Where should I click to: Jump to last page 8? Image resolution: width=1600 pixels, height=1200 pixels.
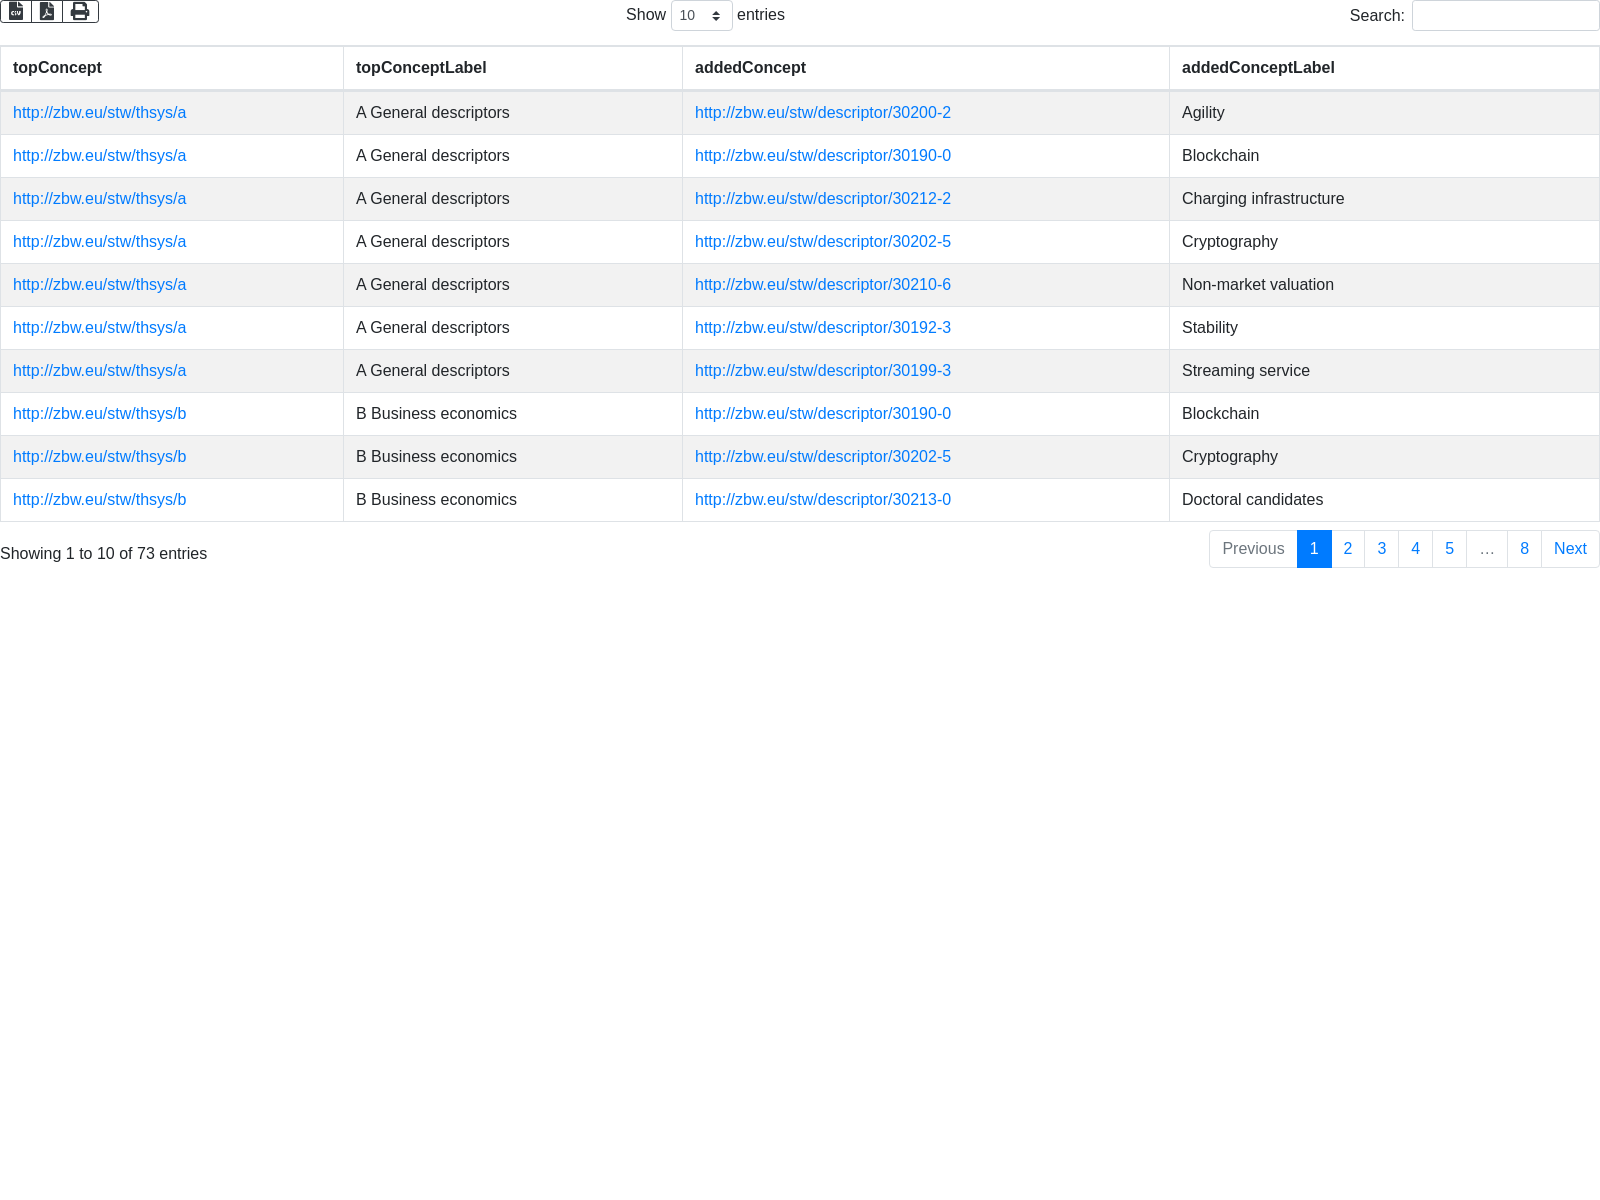click(x=1524, y=549)
